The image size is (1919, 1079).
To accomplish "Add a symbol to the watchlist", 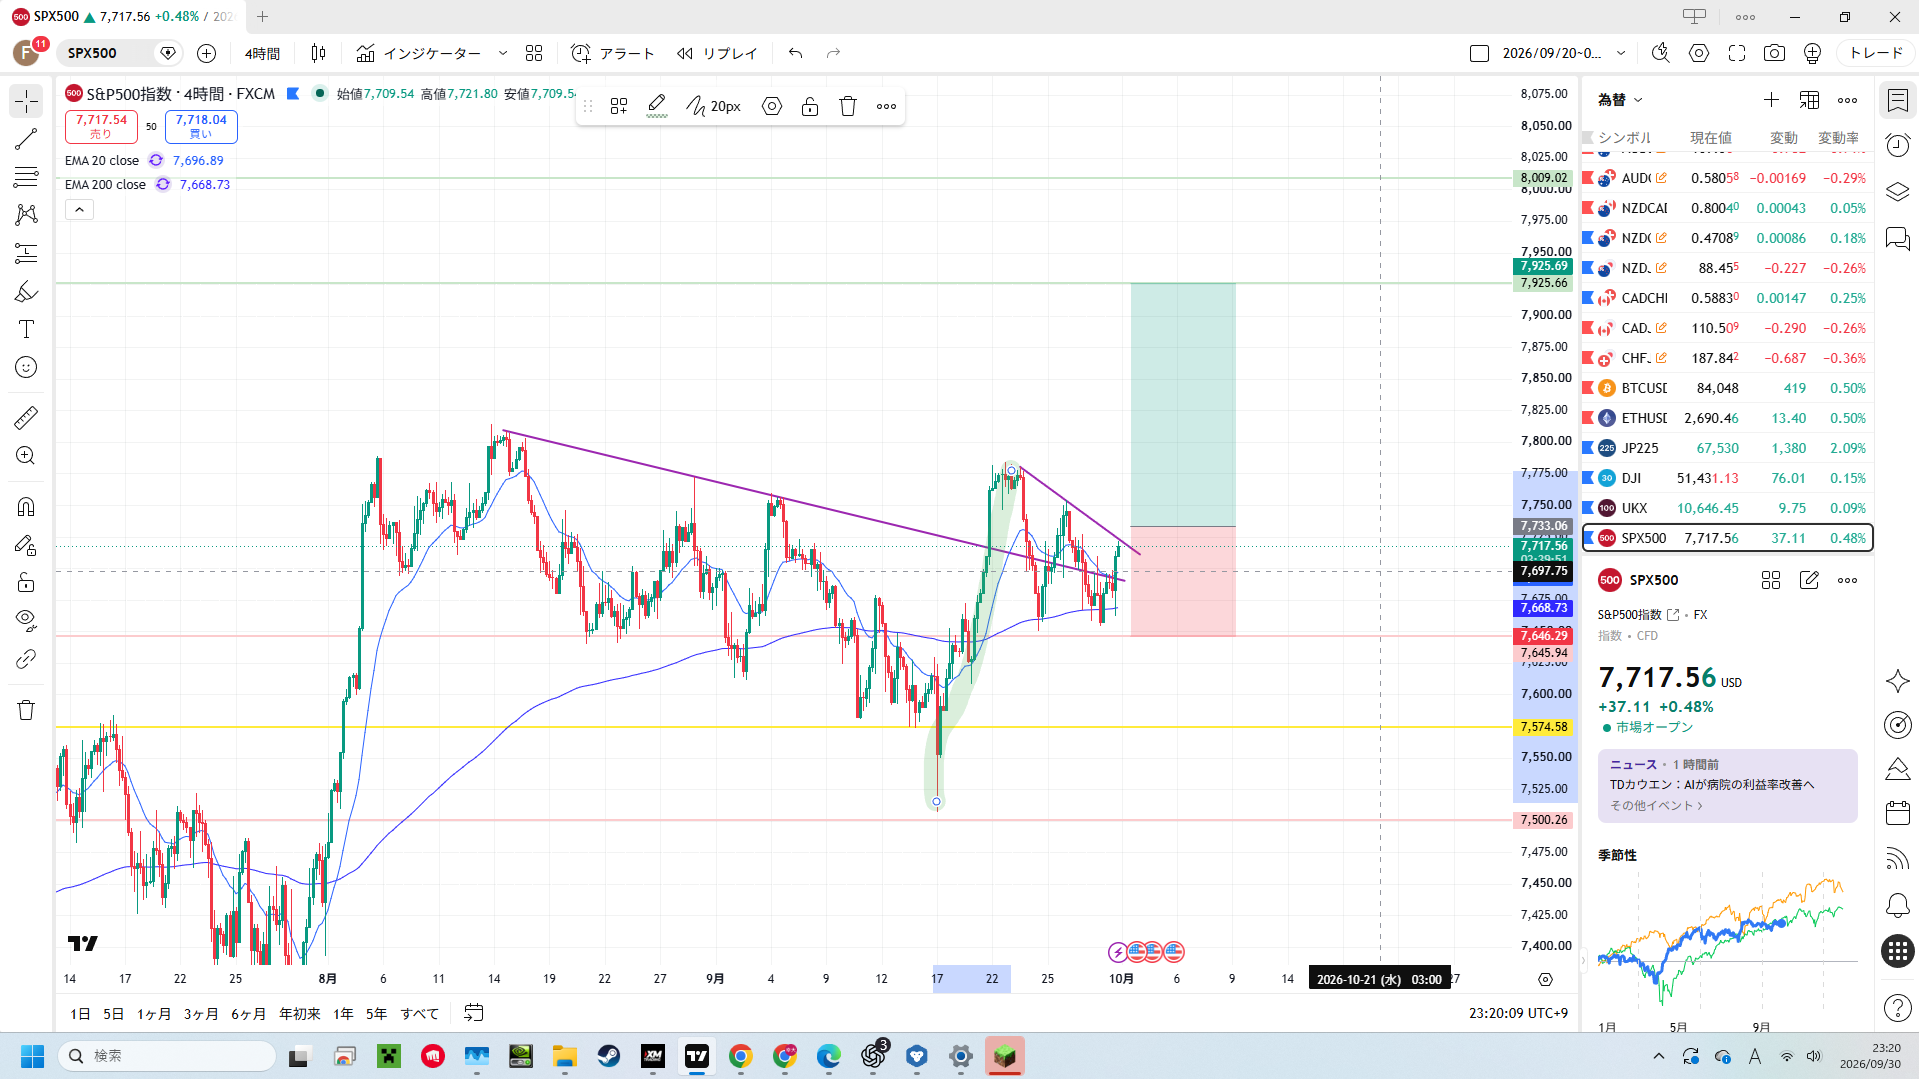I will click(1771, 100).
